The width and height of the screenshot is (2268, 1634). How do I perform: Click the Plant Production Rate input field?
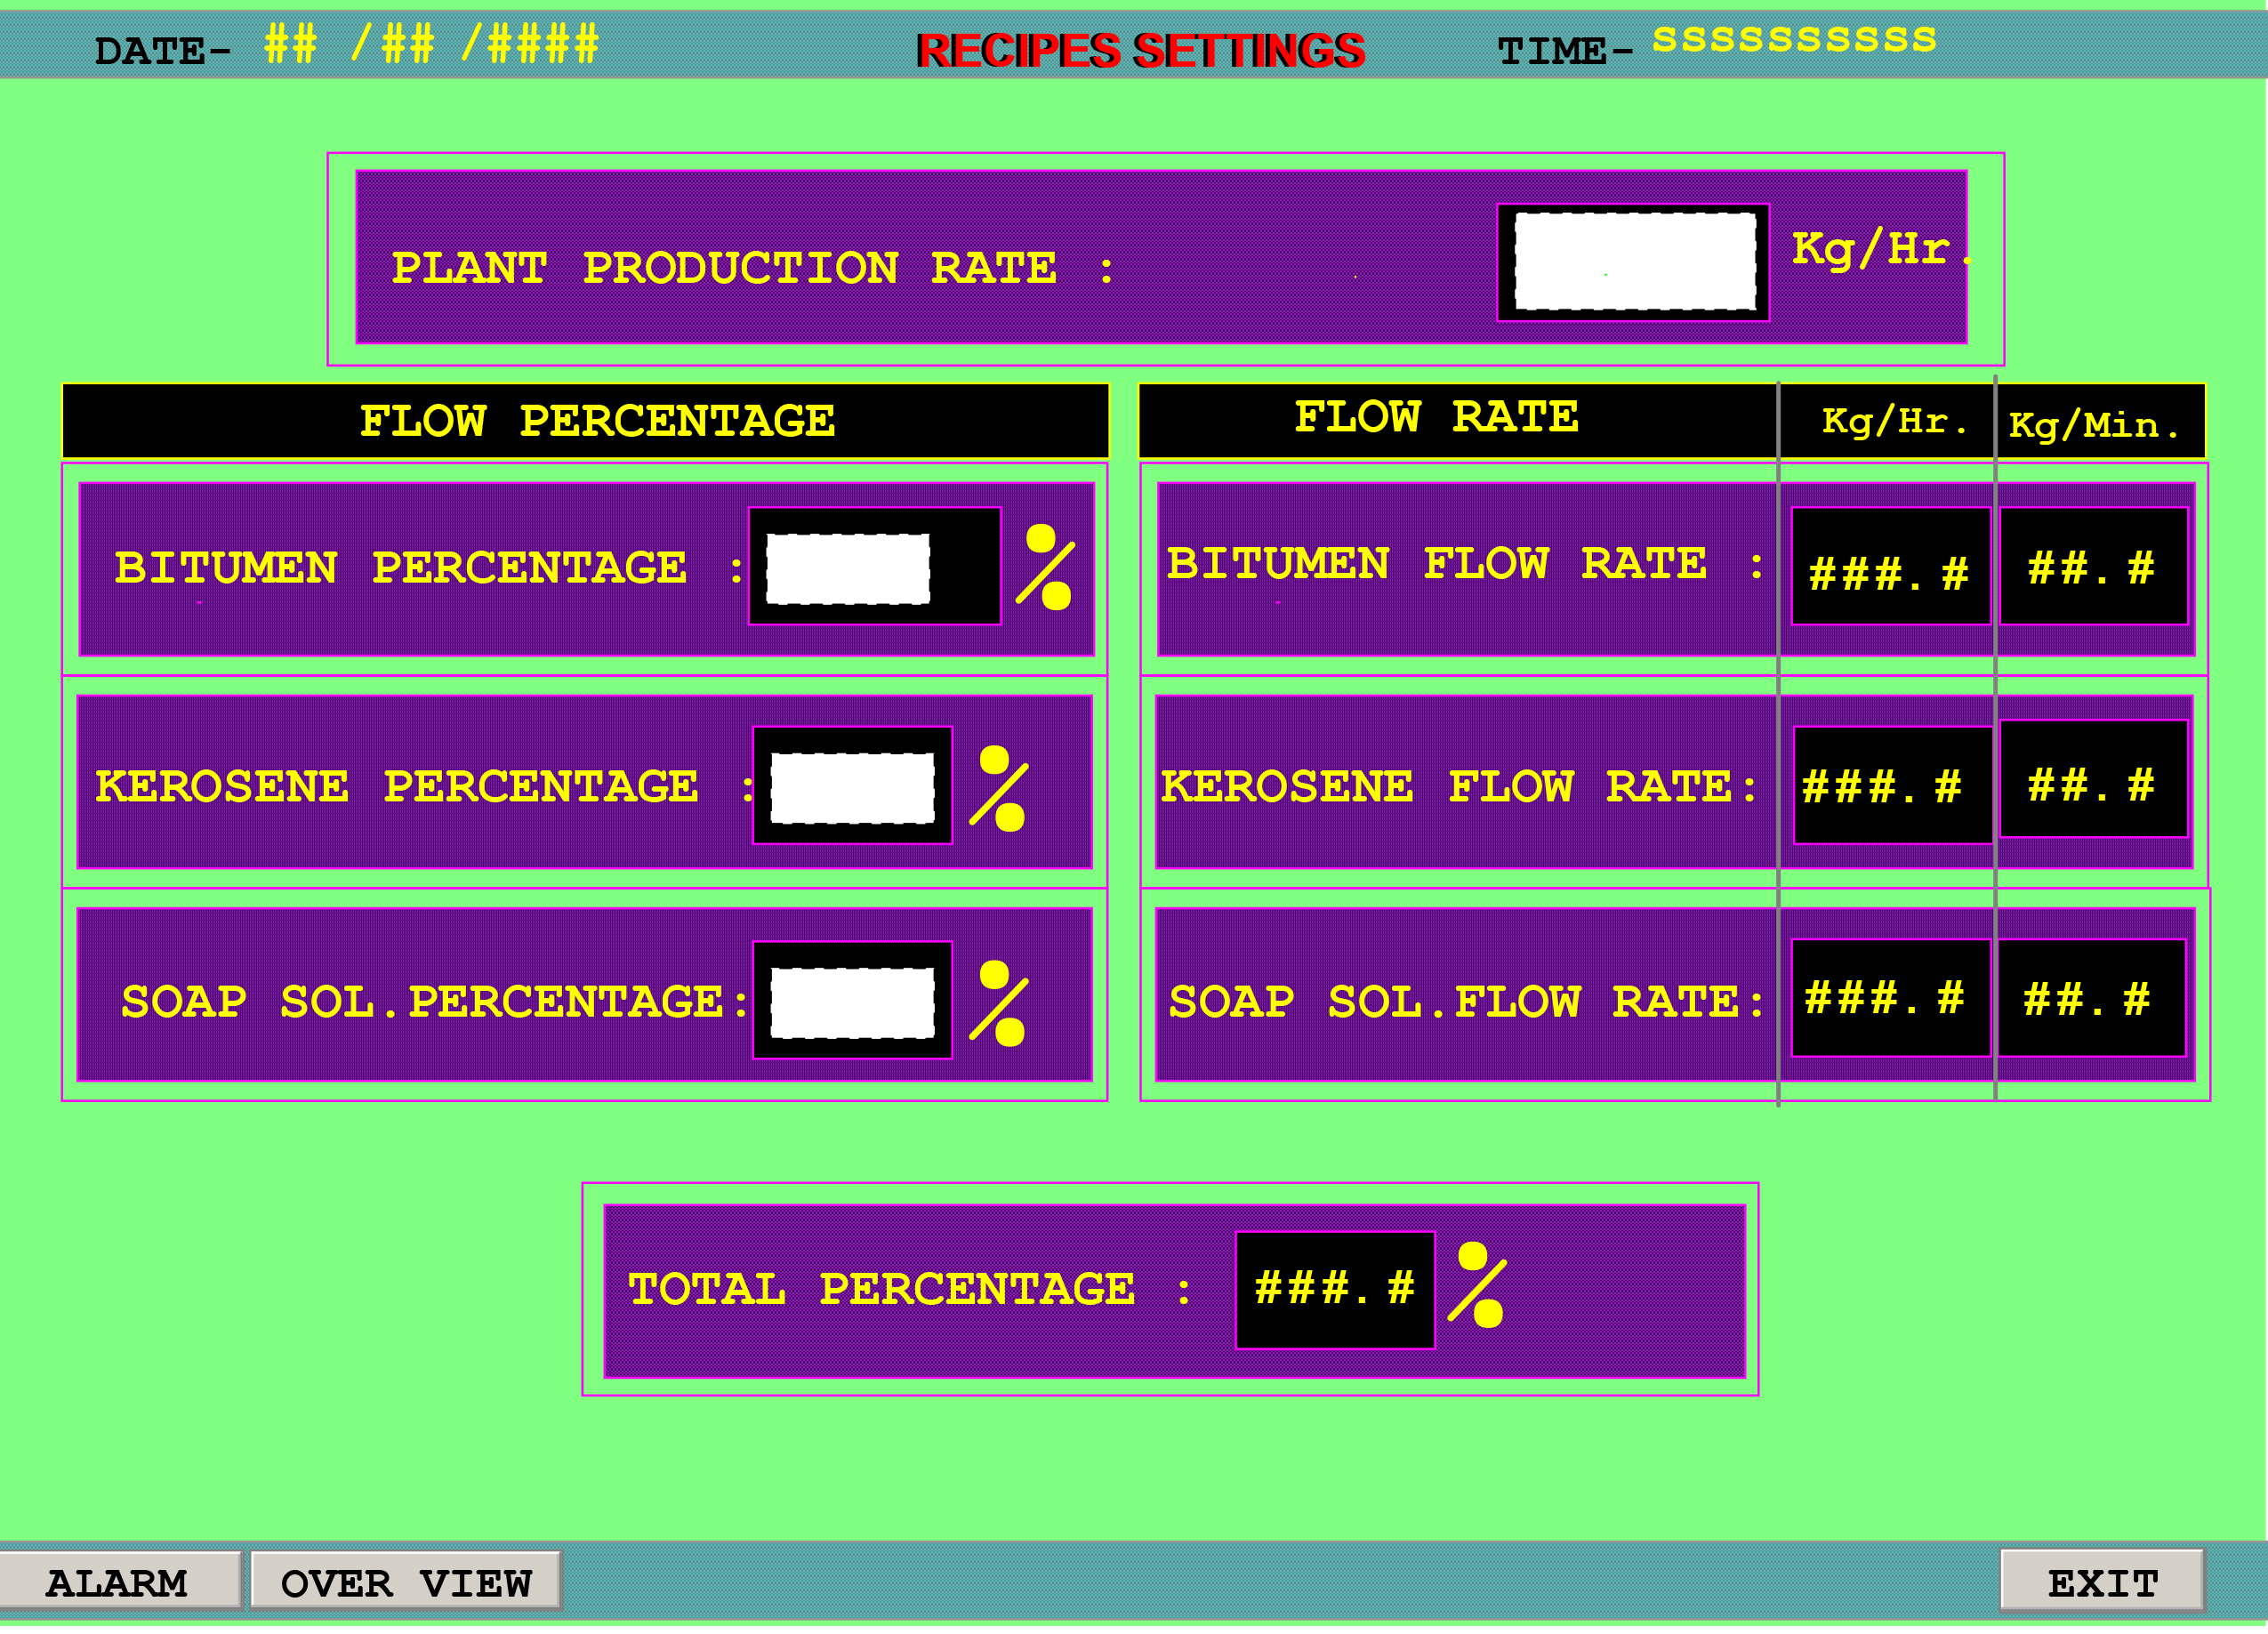pyautogui.click(x=1634, y=261)
